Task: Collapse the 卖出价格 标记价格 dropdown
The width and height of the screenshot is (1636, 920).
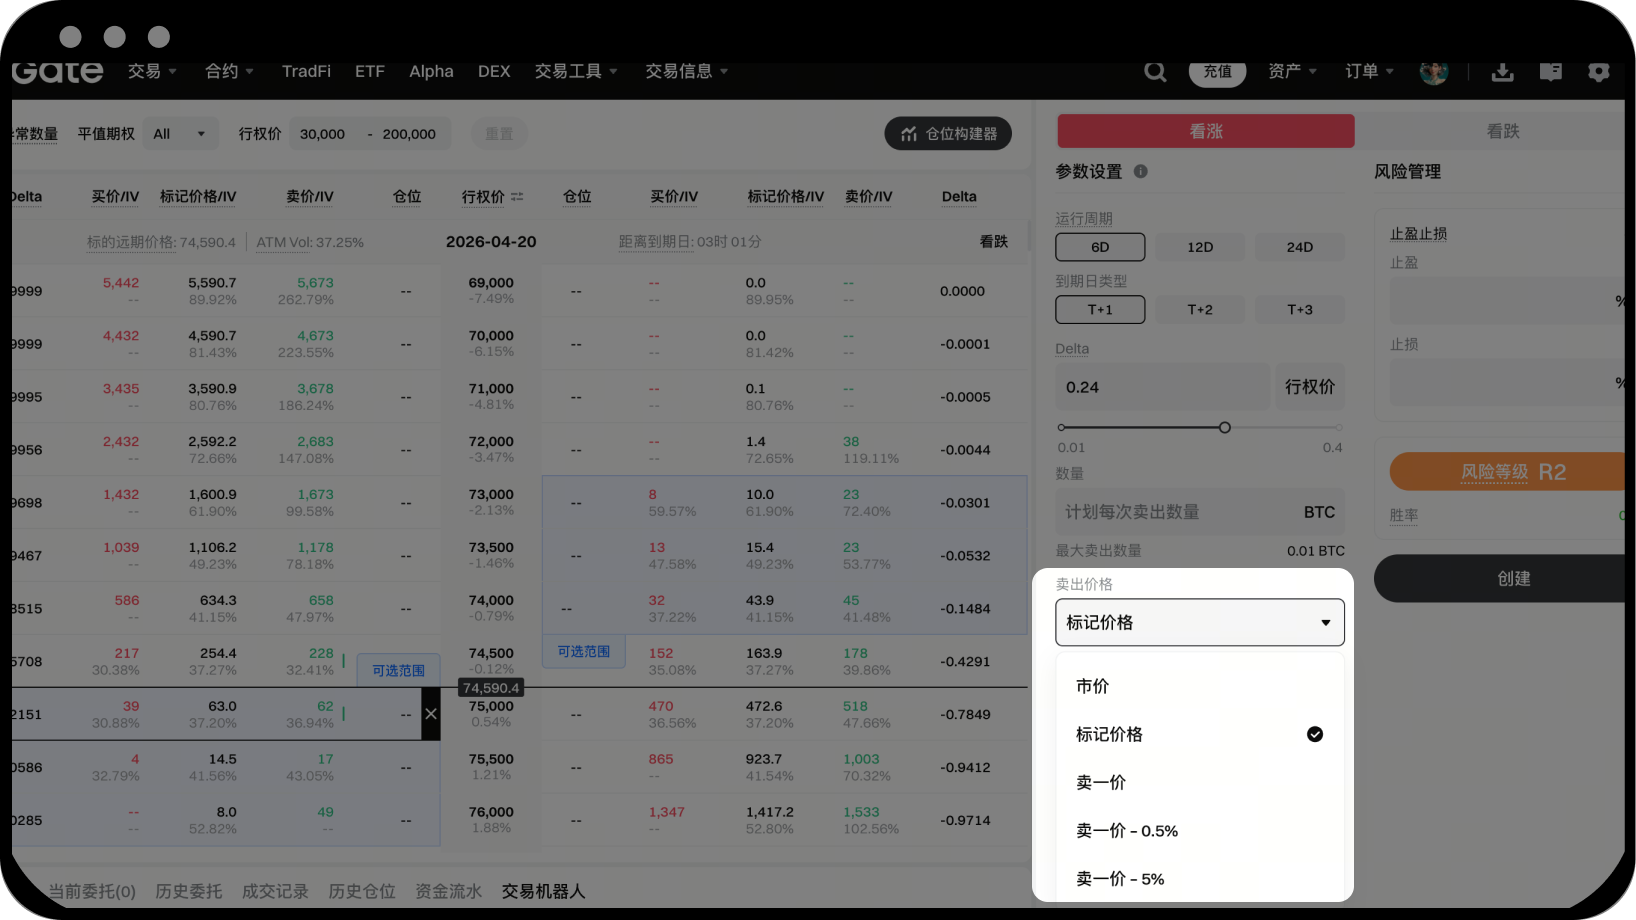Action: coord(1199,622)
